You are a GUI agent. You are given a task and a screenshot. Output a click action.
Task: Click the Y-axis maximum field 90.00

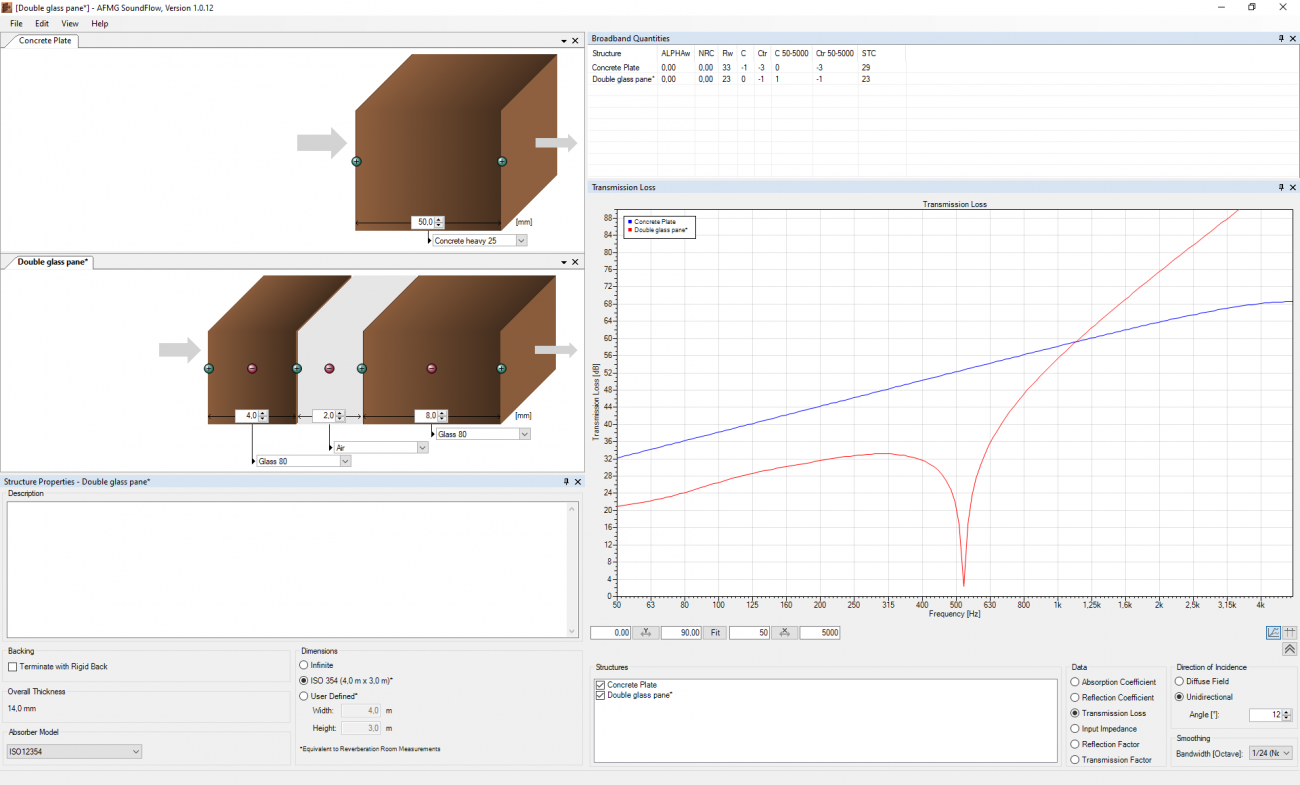(681, 633)
